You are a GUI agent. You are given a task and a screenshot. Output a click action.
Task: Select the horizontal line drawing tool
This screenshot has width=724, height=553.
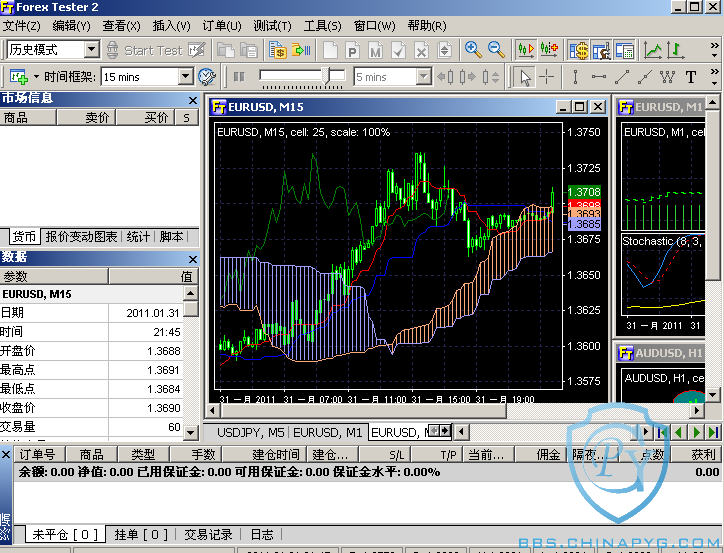pyautogui.click(x=598, y=77)
